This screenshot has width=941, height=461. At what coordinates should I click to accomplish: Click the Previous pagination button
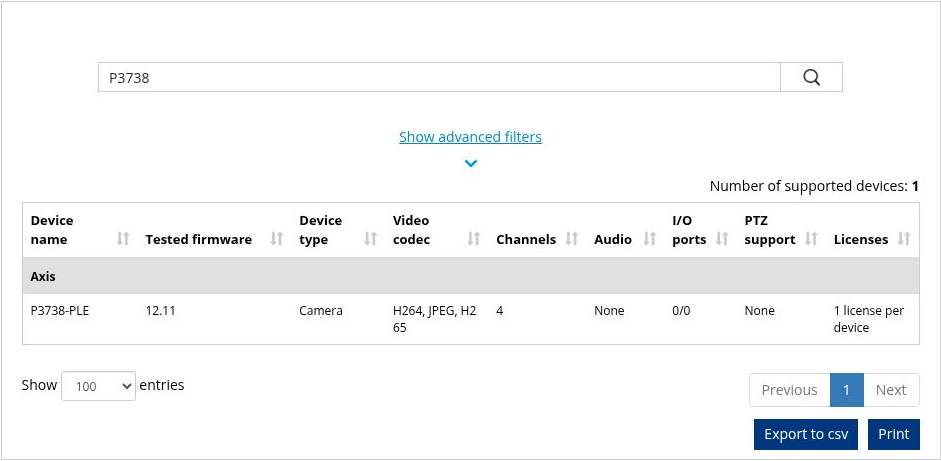click(789, 390)
